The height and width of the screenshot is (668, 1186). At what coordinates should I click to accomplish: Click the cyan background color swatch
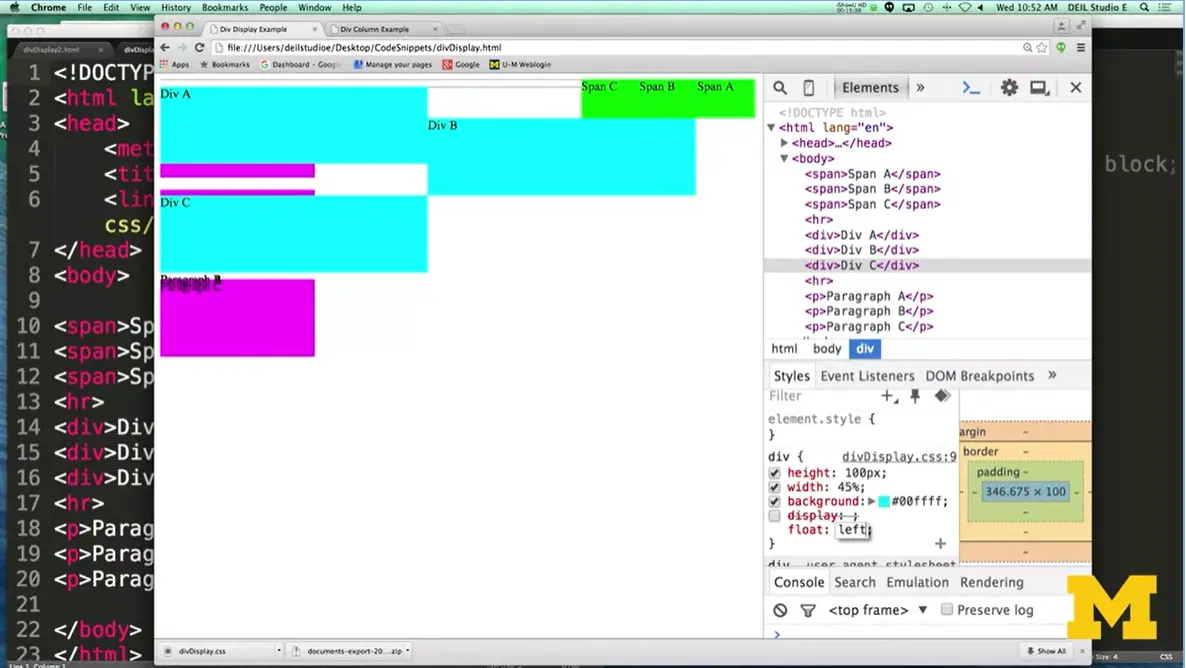(x=884, y=501)
